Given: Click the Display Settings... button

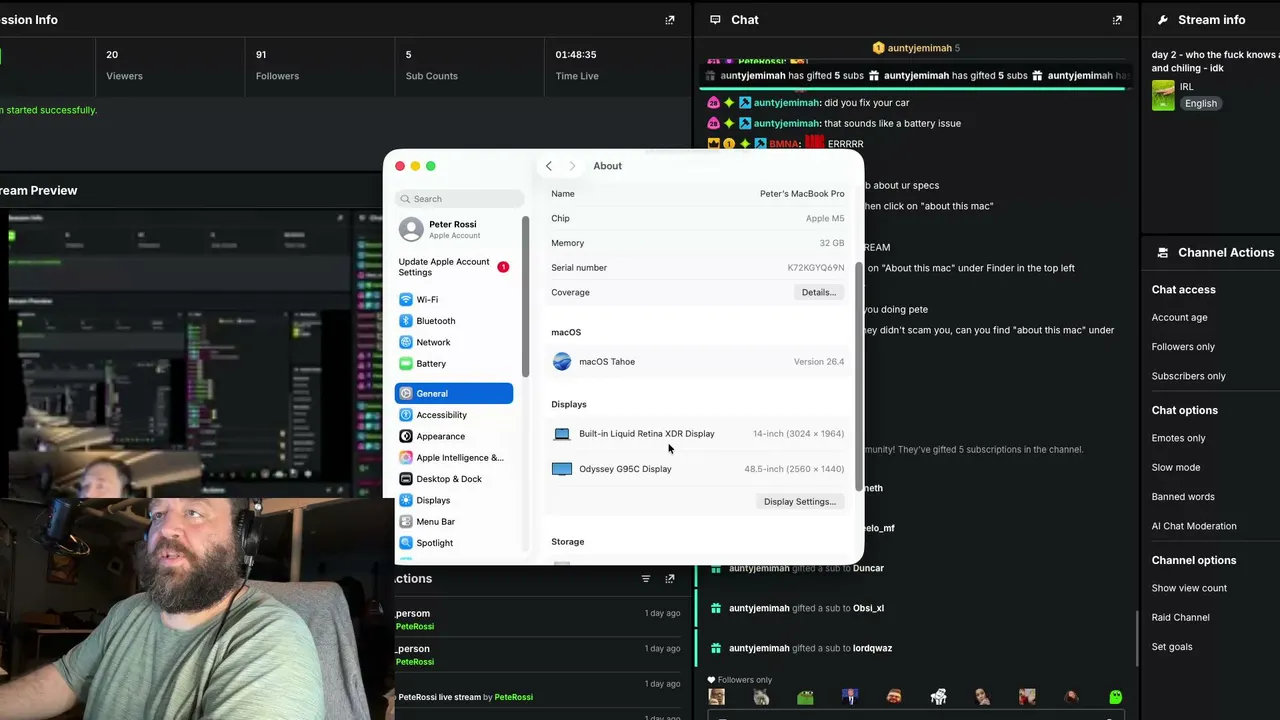Looking at the screenshot, I should tap(800, 502).
